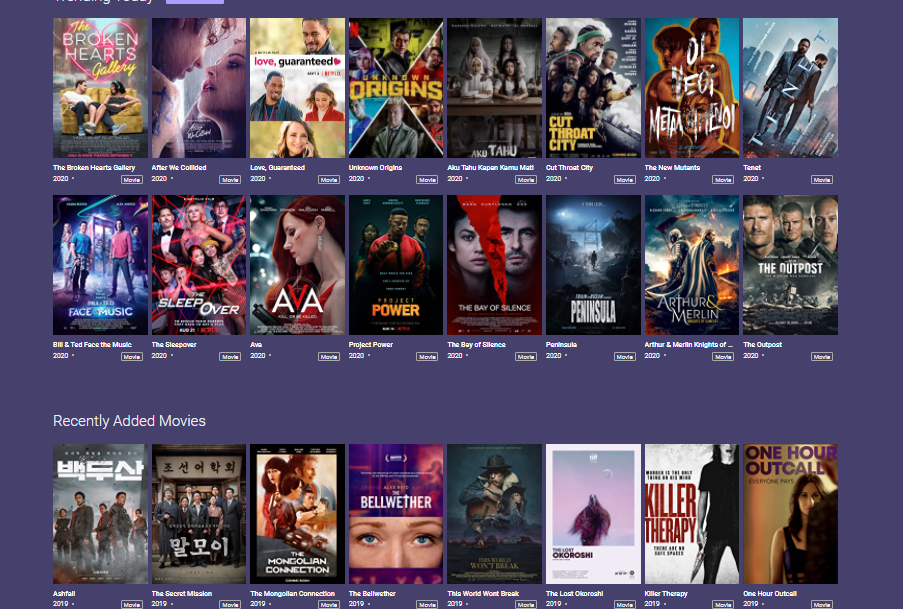Click Peninsula title link
Image resolution: width=903 pixels, height=609 pixels.
click(561, 345)
